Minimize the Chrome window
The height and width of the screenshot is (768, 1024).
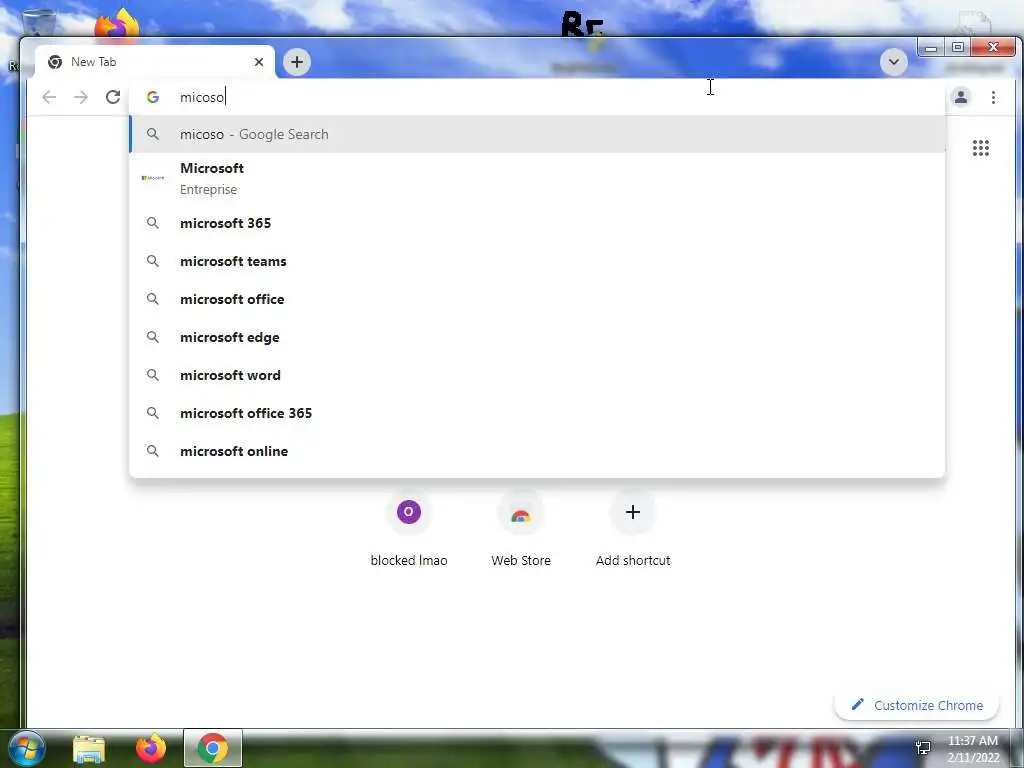931,48
